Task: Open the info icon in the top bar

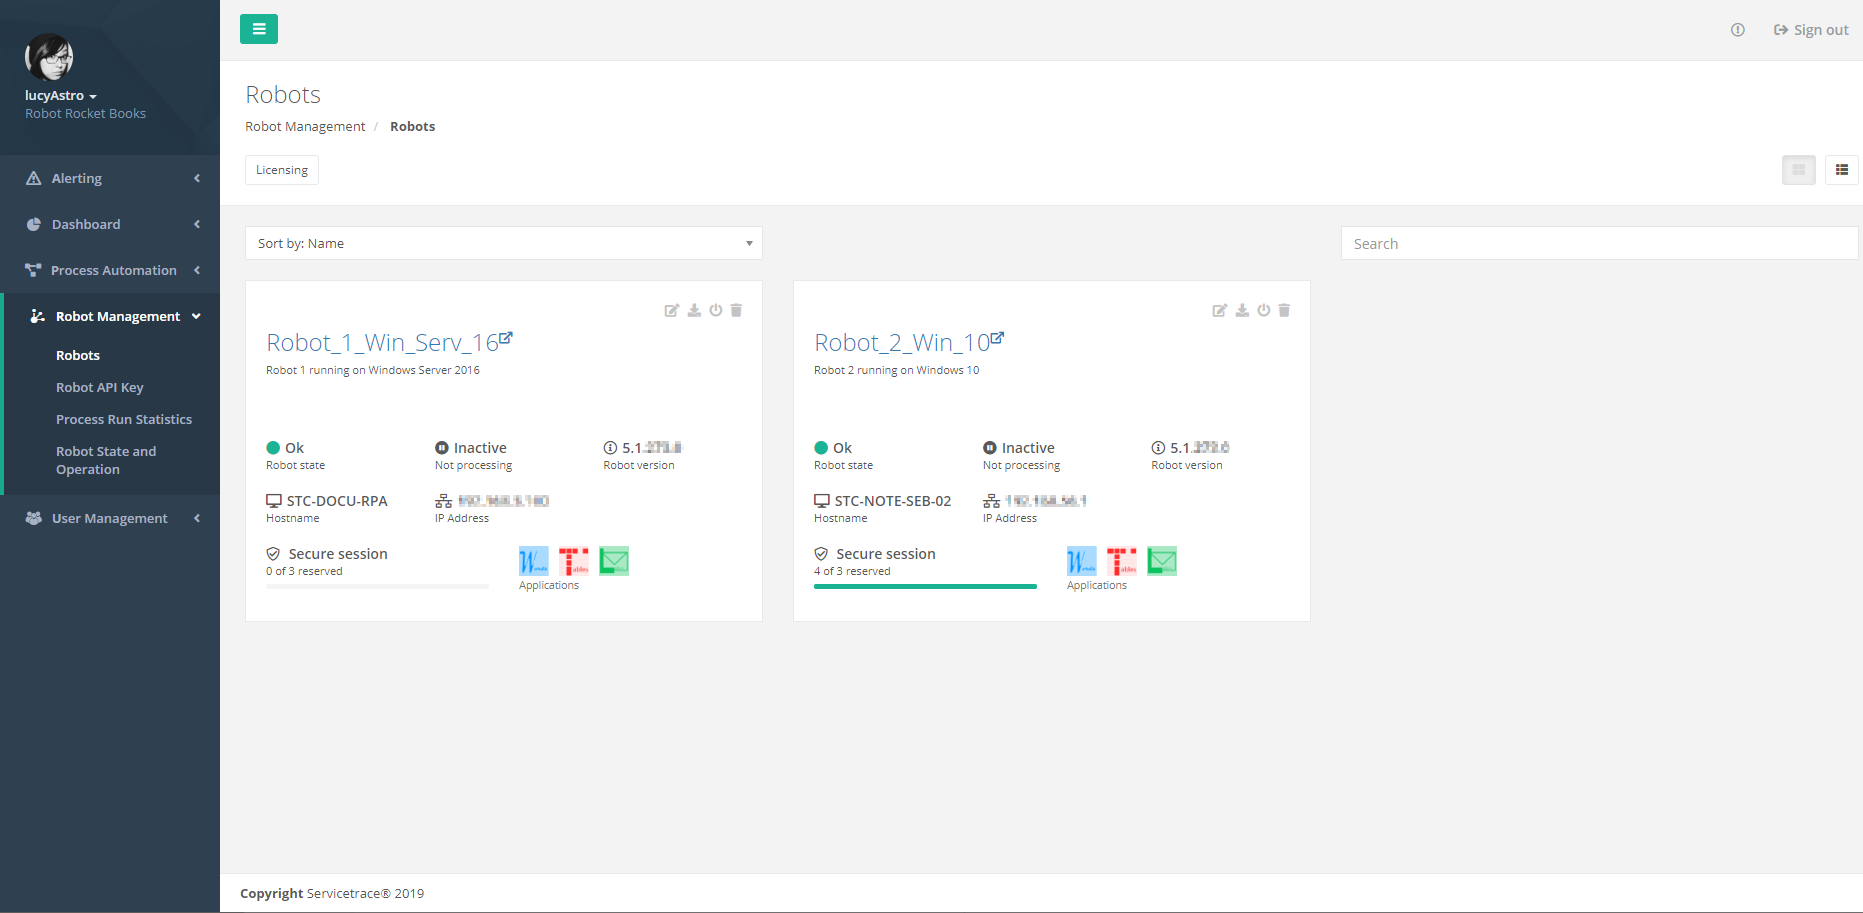Action: (x=1737, y=30)
